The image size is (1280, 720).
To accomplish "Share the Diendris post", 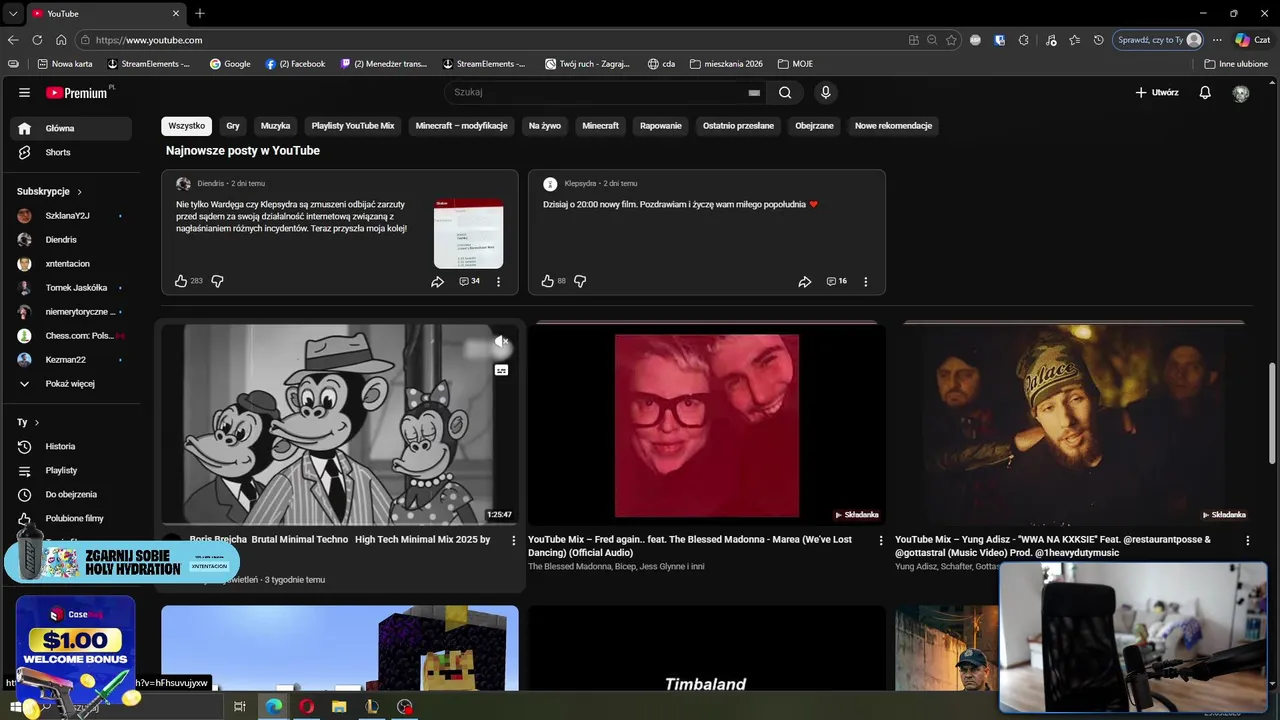I will tap(437, 282).
